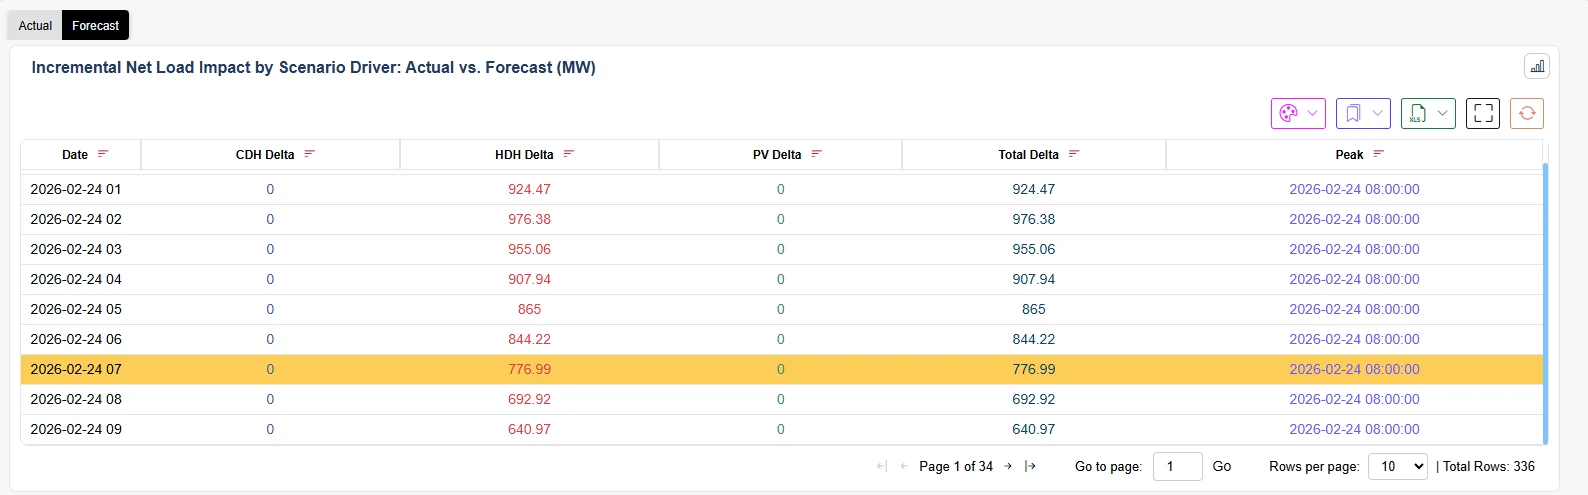1588x495 pixels.
Task: Select row 2026-02-24 04 date cell
Action: point(76,279)
